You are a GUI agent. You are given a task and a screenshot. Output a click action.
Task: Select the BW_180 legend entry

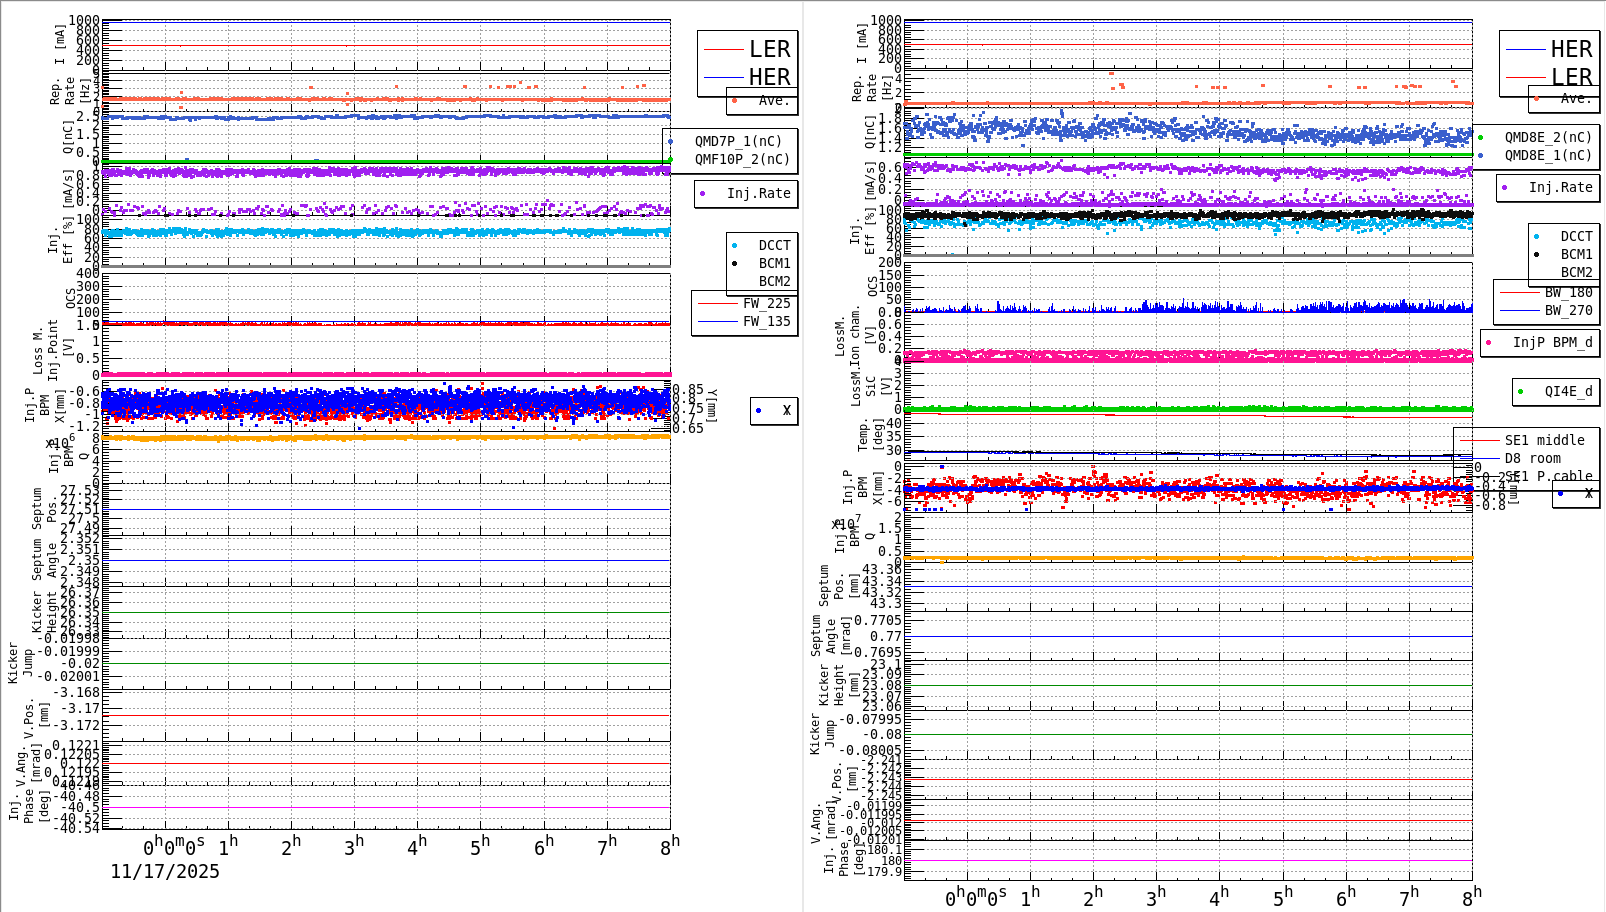tap(1568, 292)
